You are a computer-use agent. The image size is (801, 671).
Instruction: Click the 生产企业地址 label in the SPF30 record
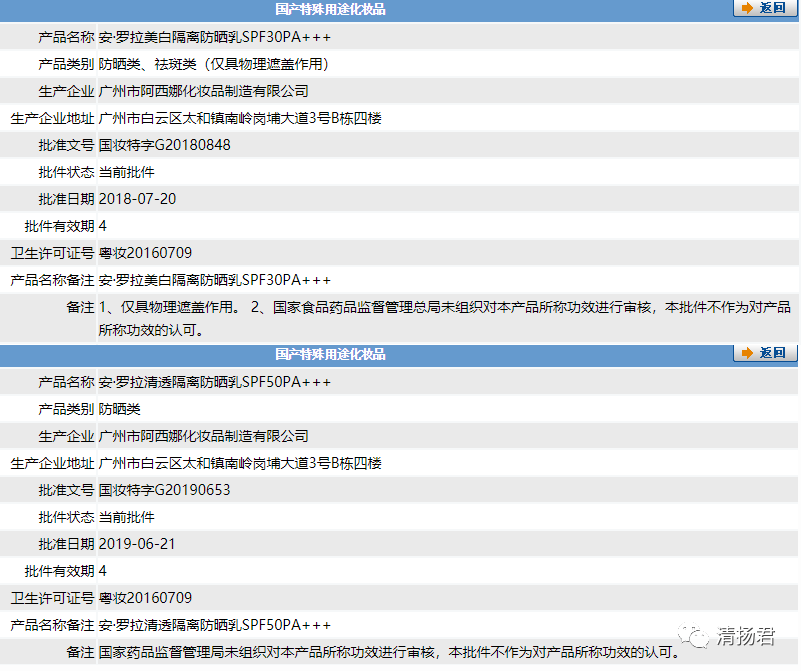click(53, 118)
